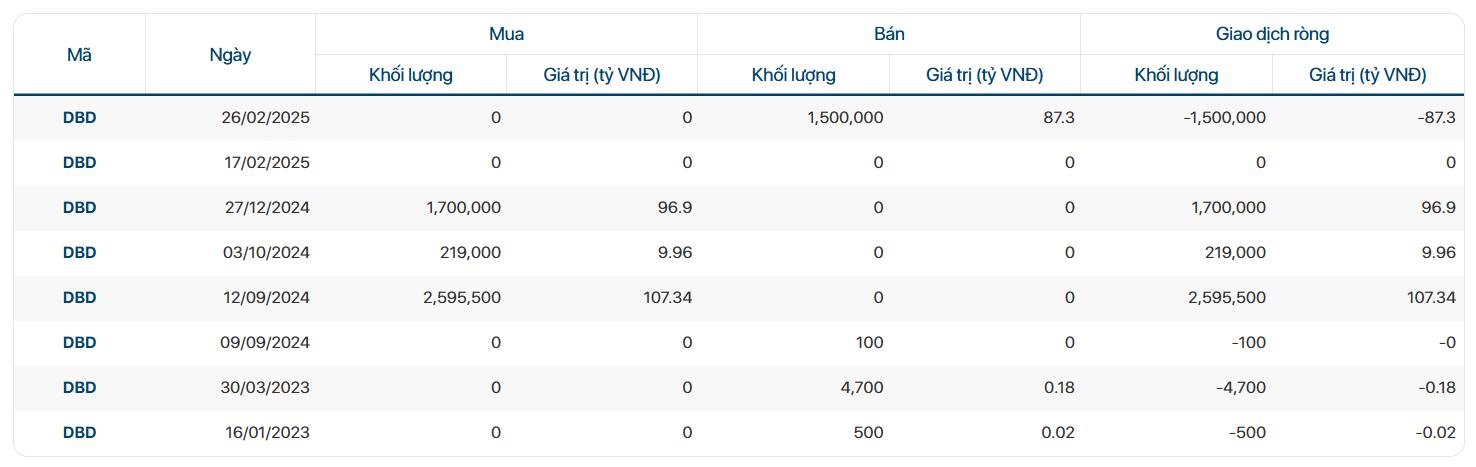Click "Giá trị (tỷ VNĐ)" header under Bán
Screen dimensions: 1476x467
[x=985, y=75]
